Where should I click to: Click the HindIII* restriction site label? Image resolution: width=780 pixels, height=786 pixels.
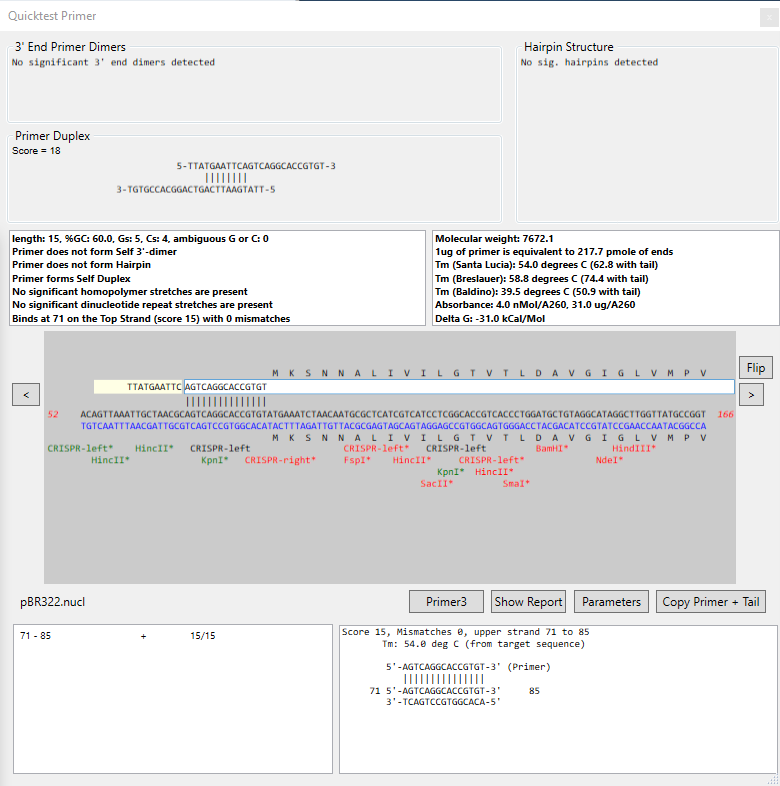point(634,449)
